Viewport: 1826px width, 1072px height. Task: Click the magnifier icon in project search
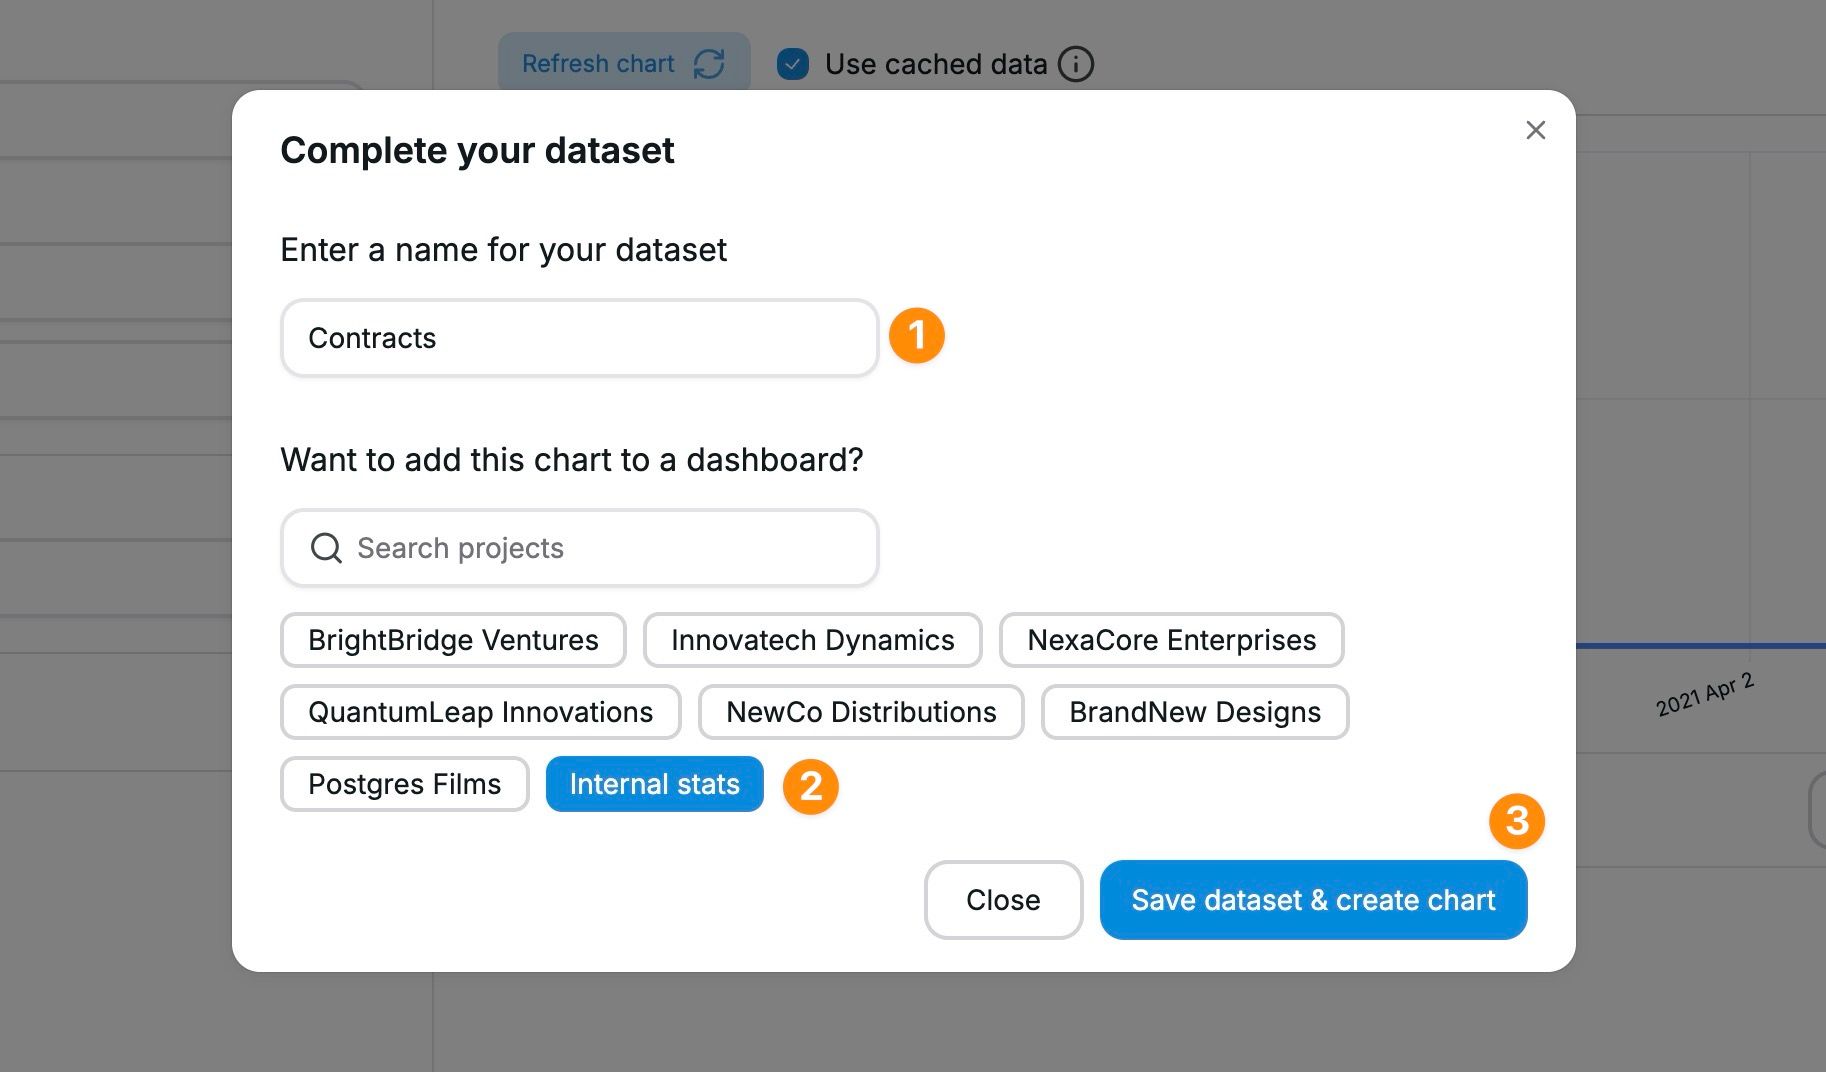326,548
